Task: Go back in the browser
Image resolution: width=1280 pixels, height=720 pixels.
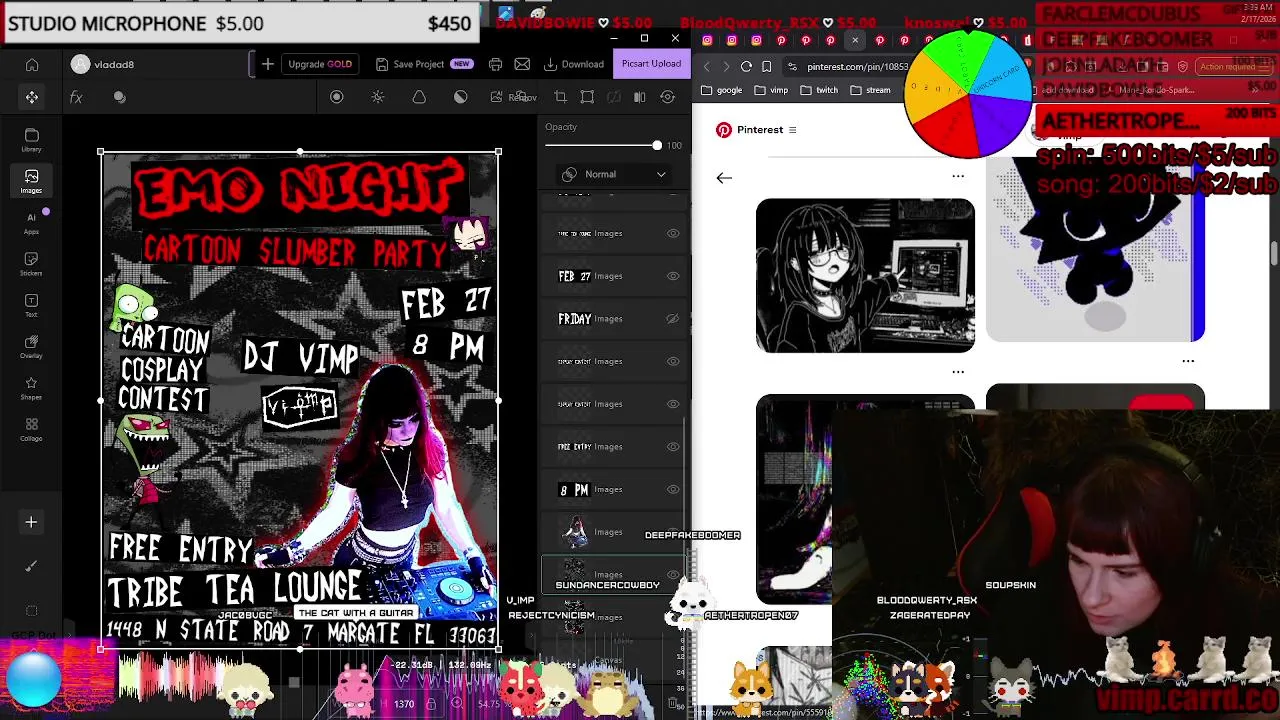Action: 707,67
